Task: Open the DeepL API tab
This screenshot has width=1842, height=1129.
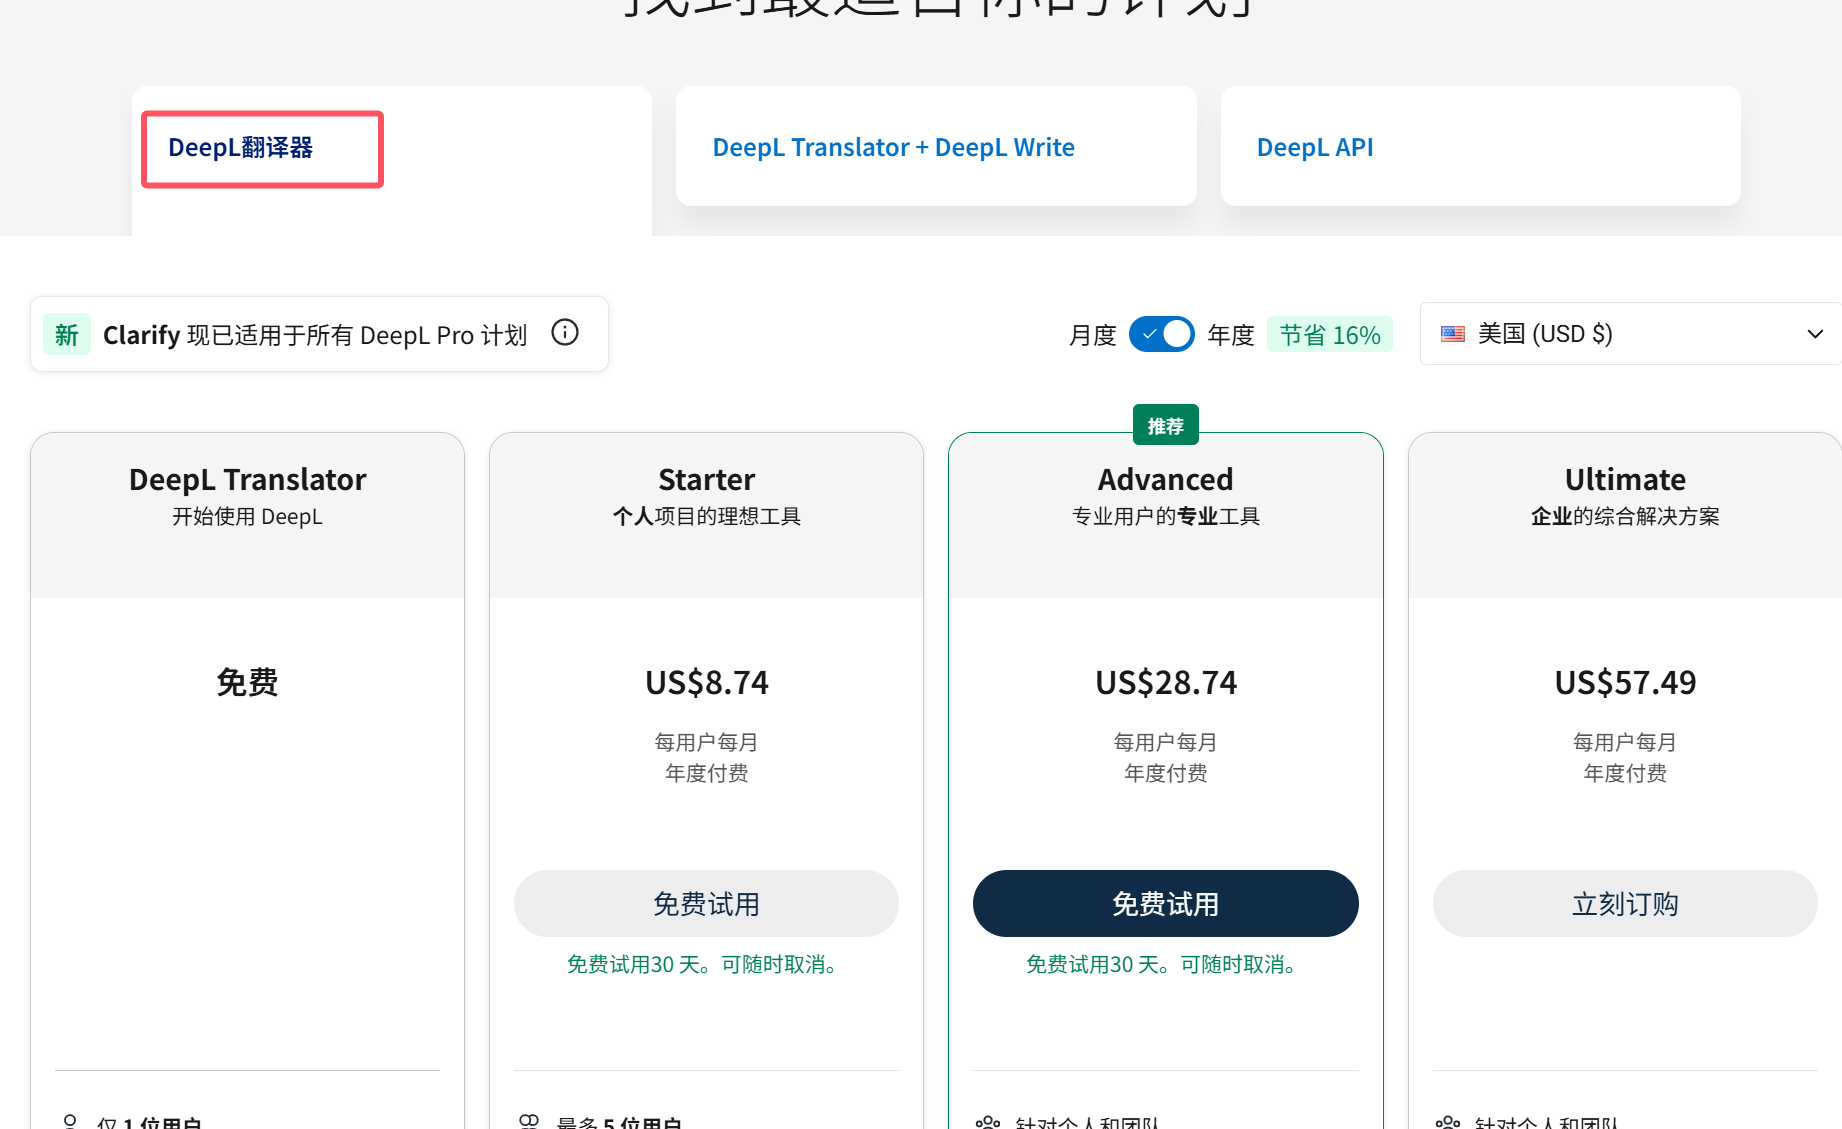Action: [1315, 146]
